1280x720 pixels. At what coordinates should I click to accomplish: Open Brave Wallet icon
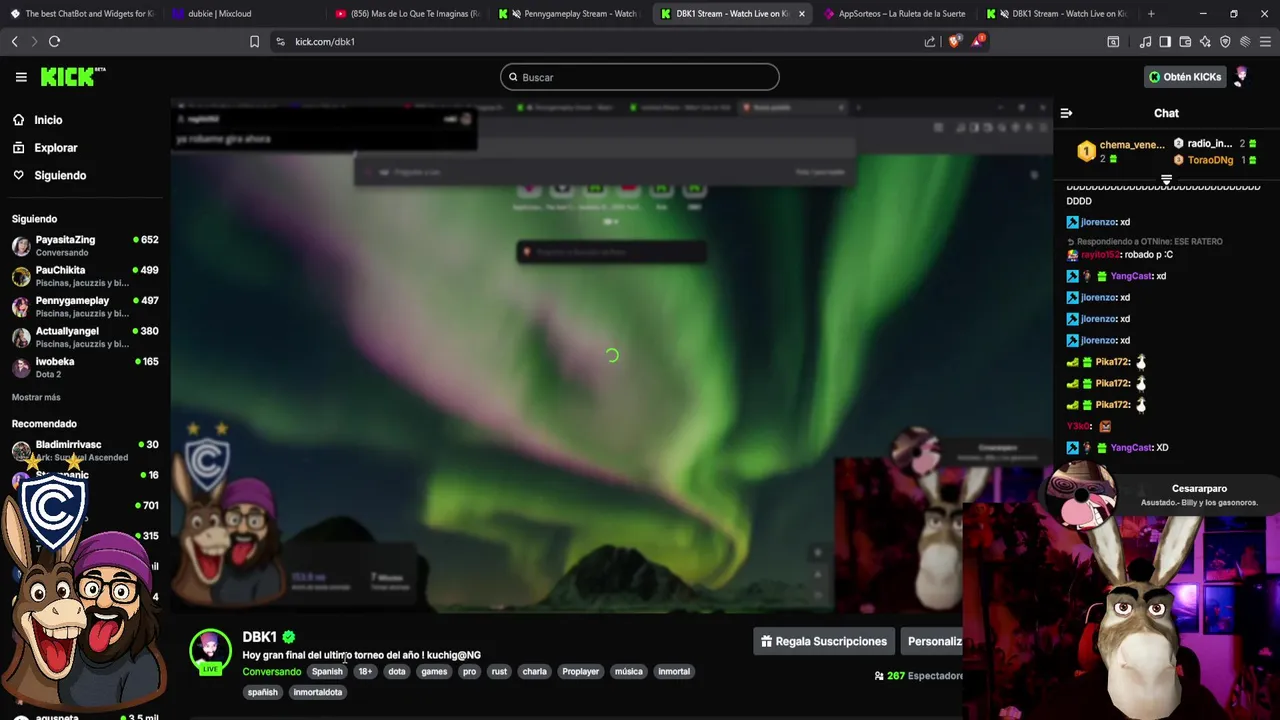1185,41
